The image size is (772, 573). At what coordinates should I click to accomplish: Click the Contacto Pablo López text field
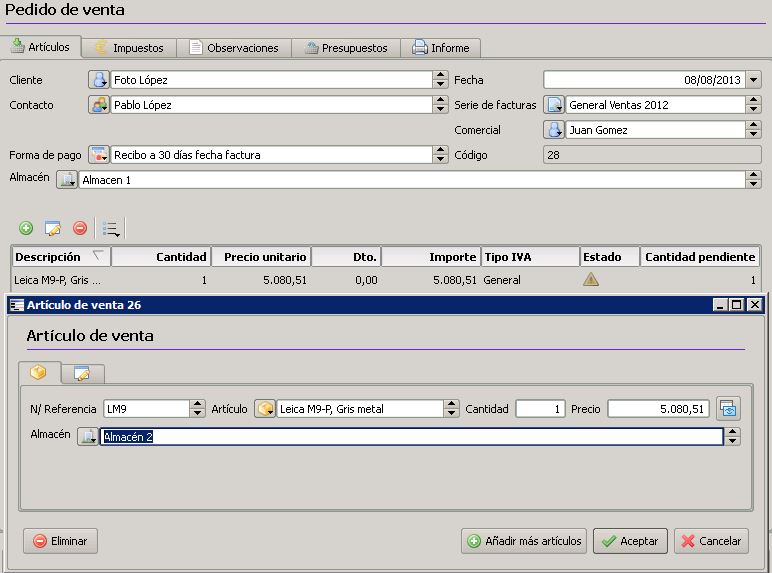click(271, 105)
